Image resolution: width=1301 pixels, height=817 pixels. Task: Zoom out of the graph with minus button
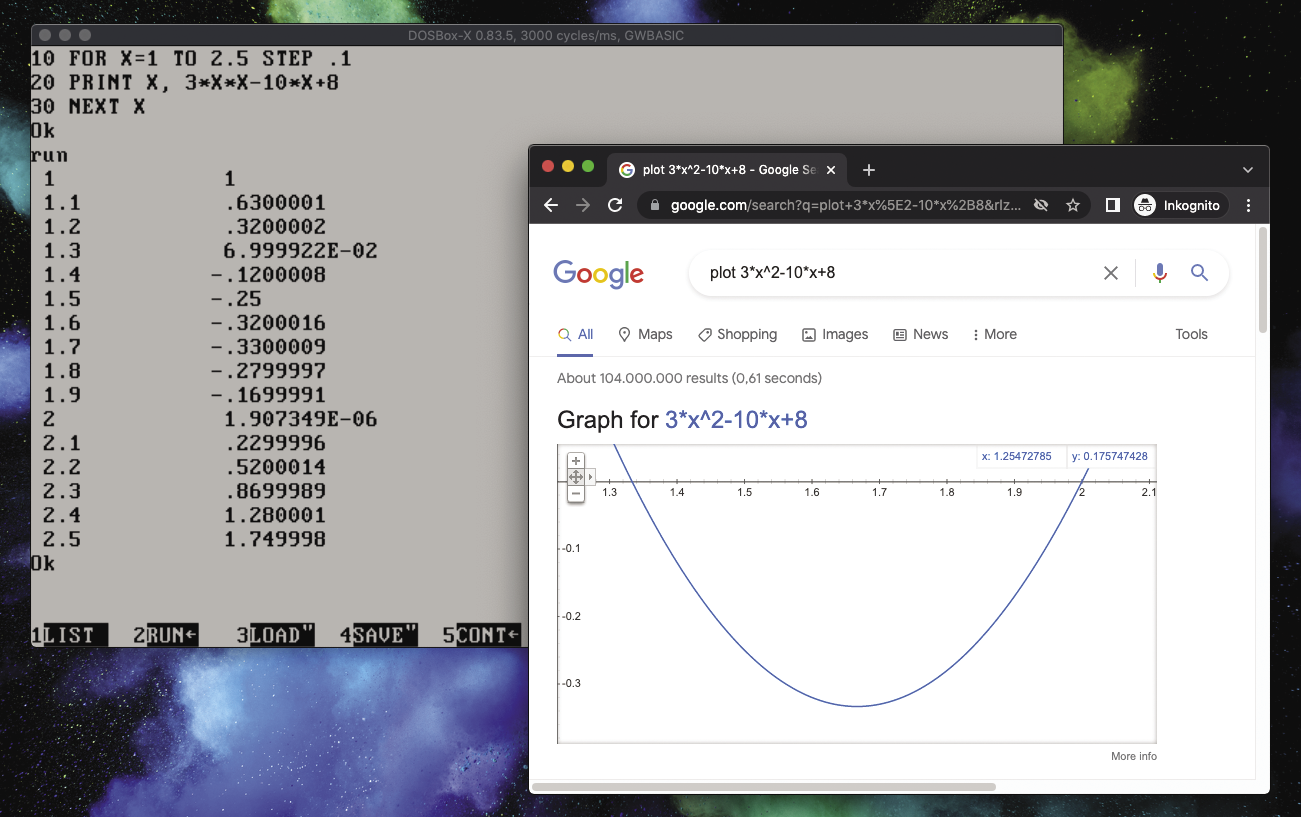[576, 494]
